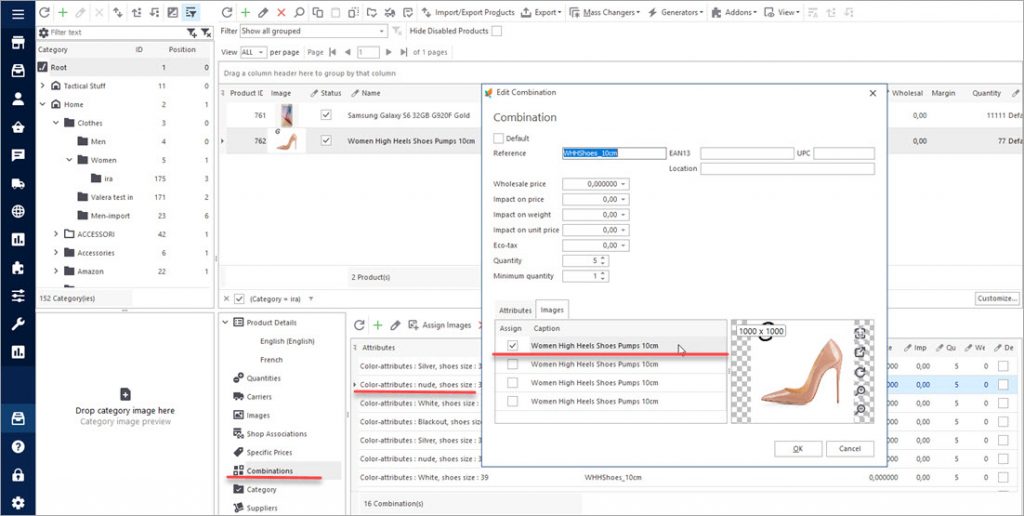The image size is (1024, 516).
Task: Click the OK button
Action: point(797,449)
